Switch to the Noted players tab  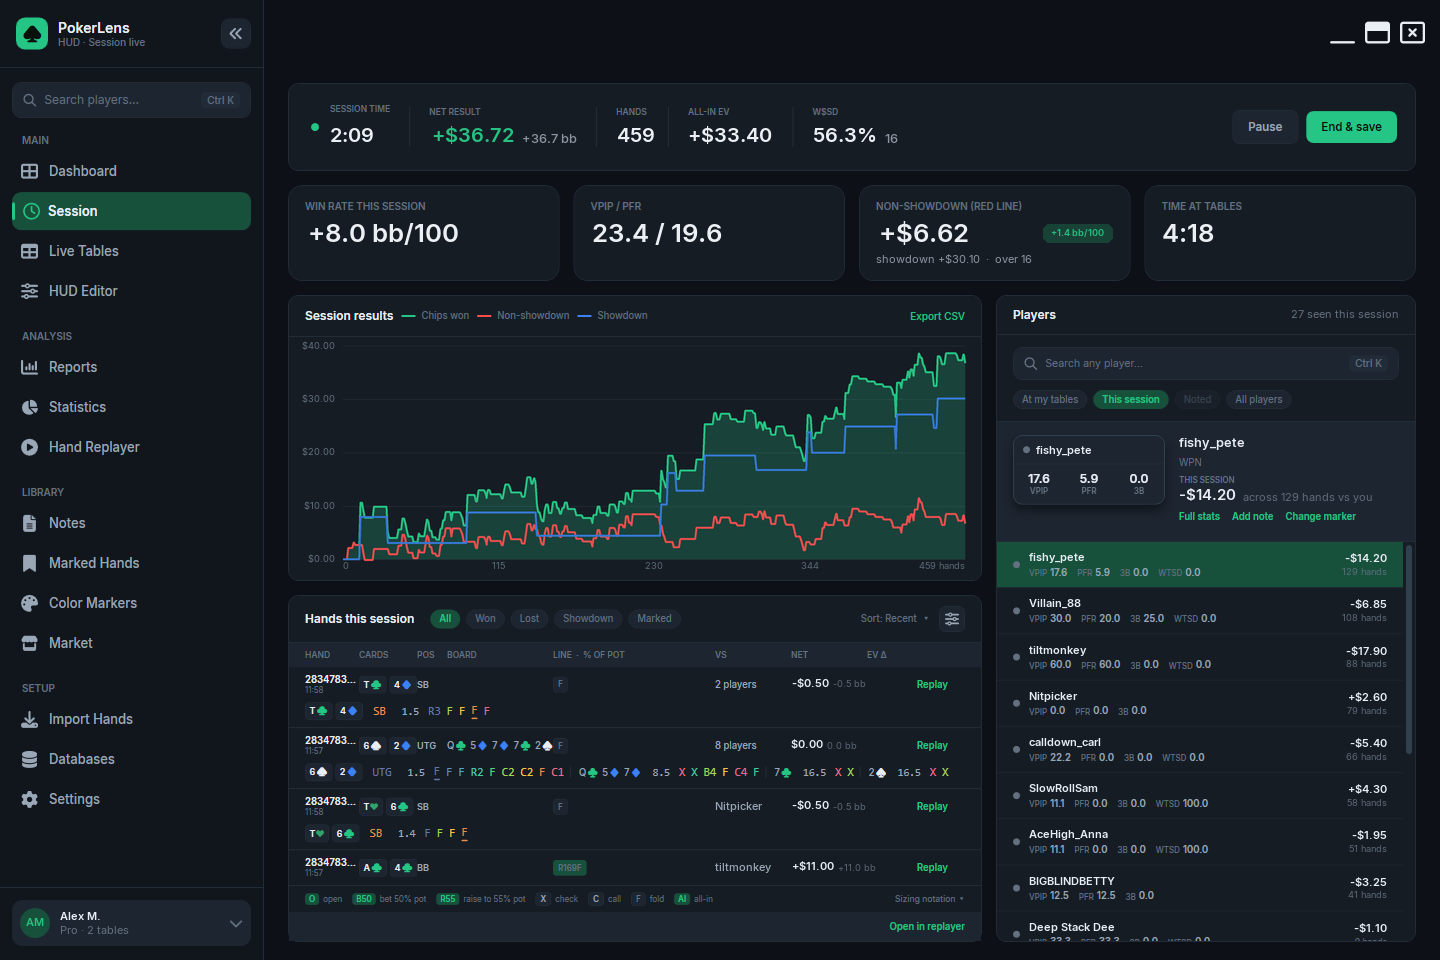1197,400
